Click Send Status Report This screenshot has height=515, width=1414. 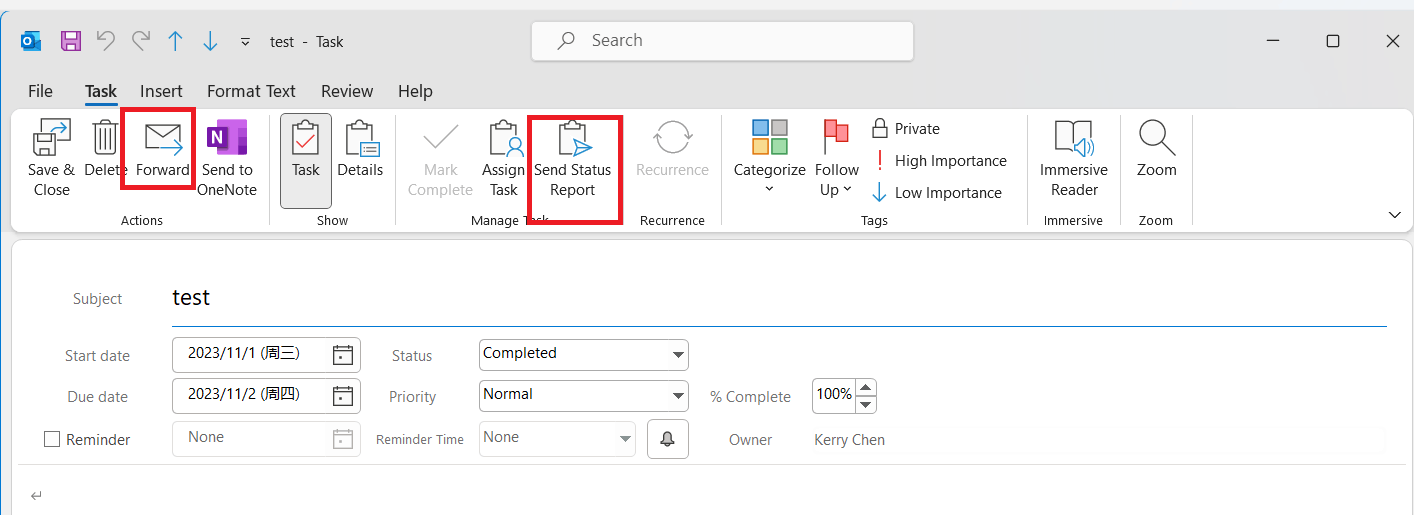point(573,160)
